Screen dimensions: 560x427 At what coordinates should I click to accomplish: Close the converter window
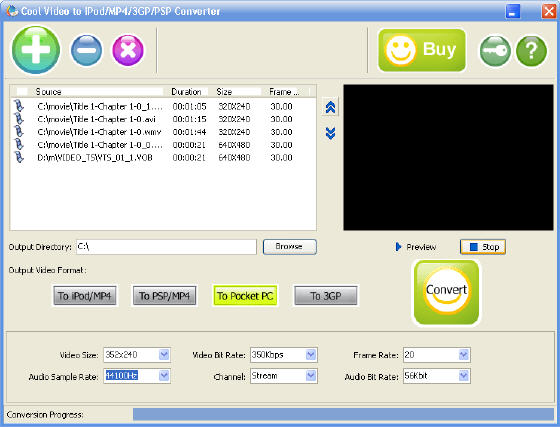(549, 11)
